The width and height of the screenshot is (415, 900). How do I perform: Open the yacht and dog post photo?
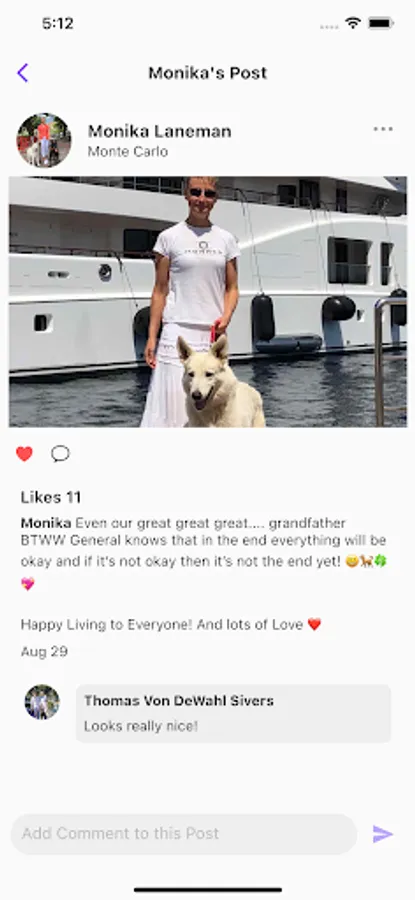click(208, 301)
